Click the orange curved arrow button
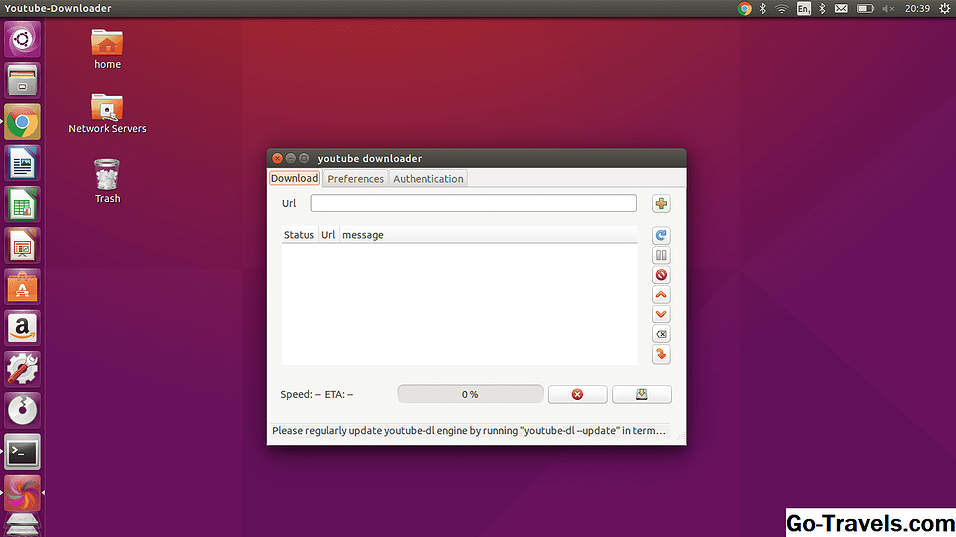 661,355
